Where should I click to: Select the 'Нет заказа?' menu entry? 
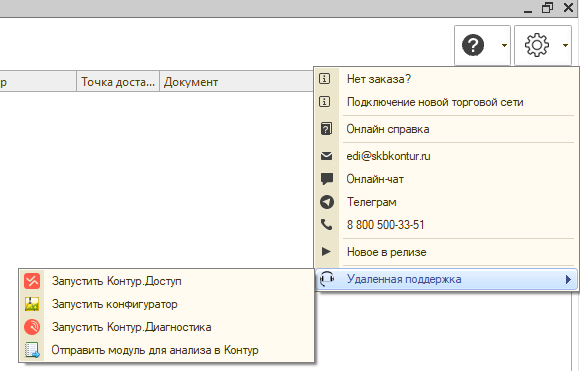446,79
